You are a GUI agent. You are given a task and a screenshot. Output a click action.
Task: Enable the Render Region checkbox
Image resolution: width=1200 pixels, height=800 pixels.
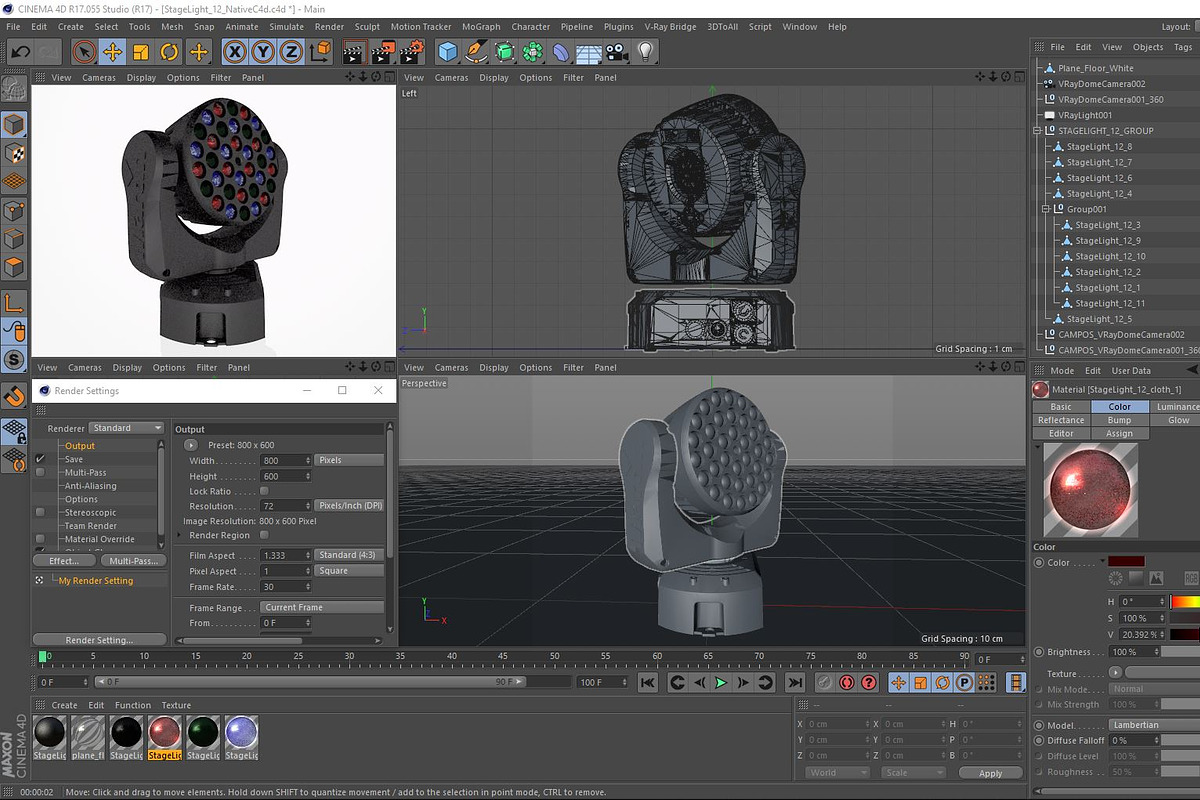[264, 535]
